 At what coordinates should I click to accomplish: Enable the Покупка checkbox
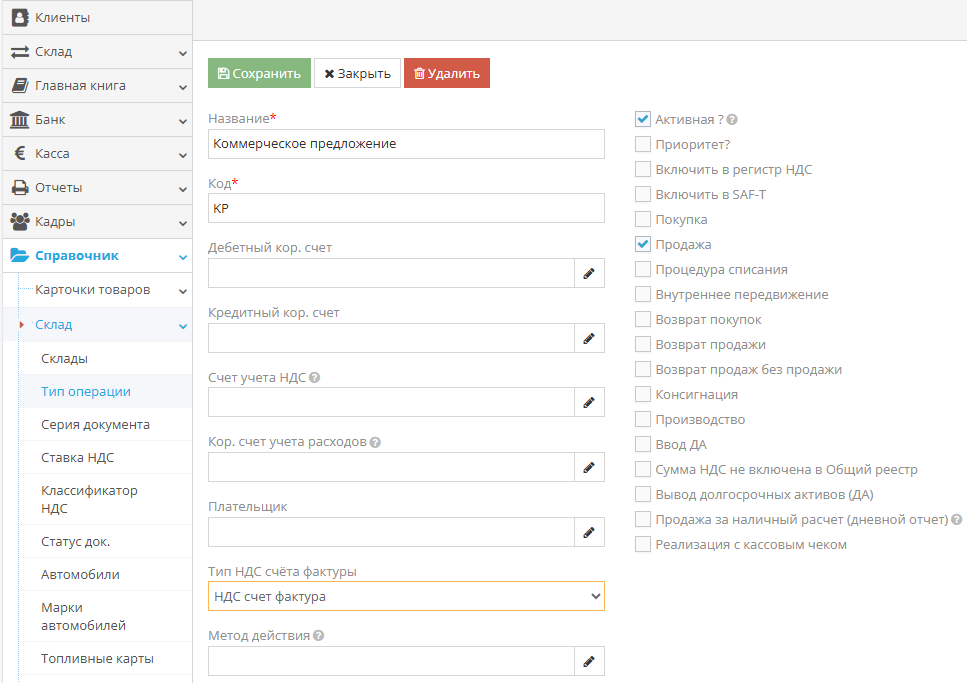point(643,219)
